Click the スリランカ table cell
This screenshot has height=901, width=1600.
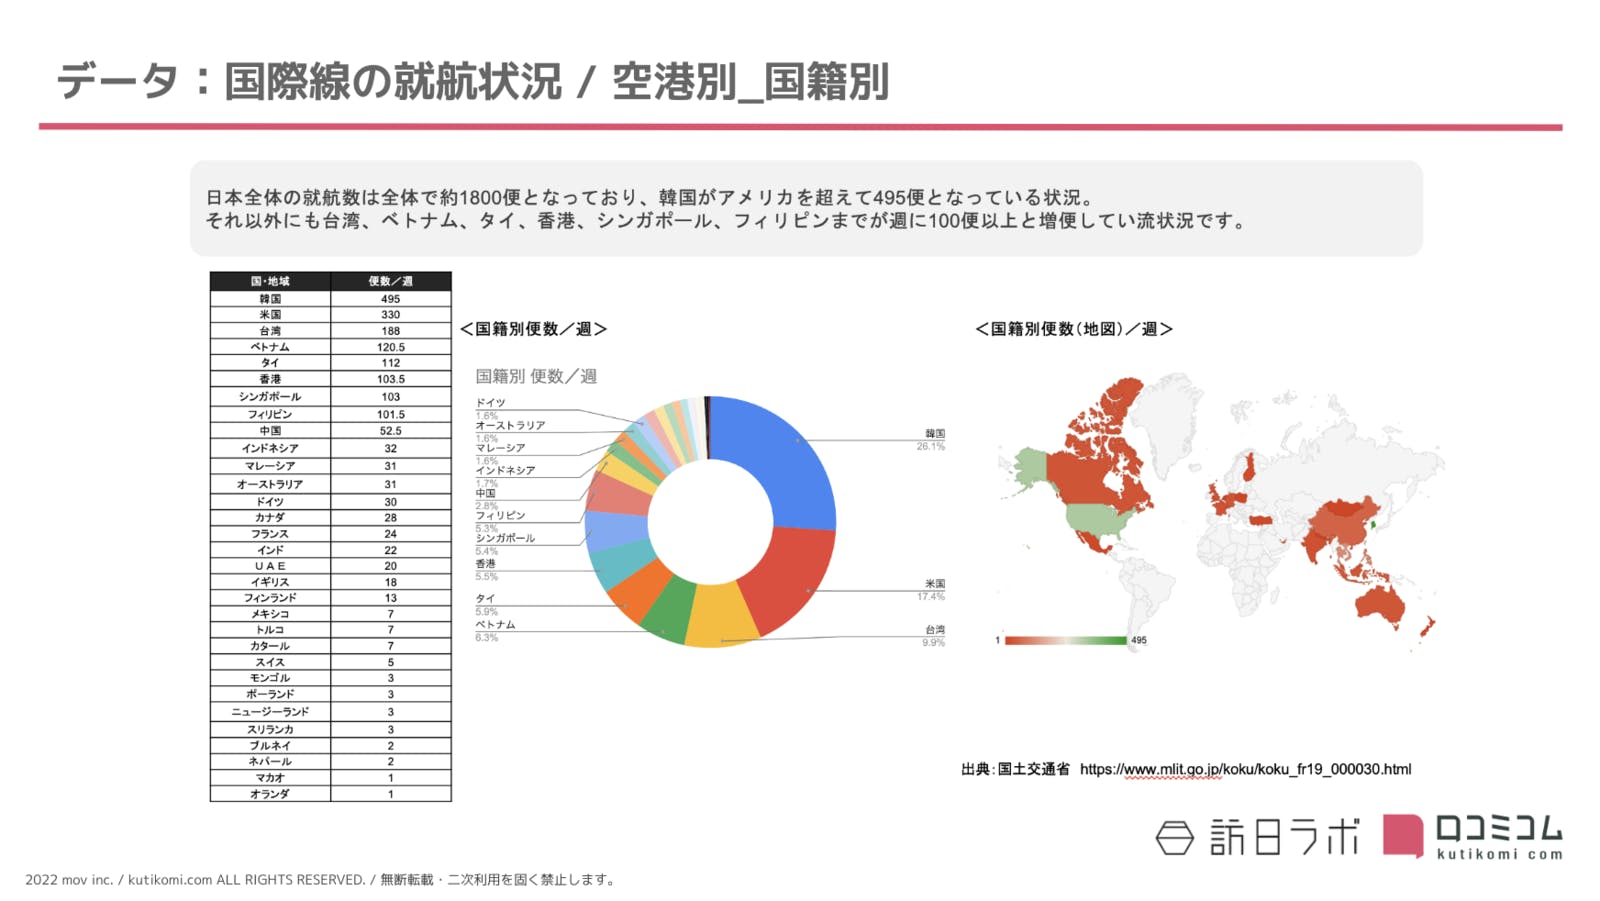pyautogui.click(x=270, y=729)
